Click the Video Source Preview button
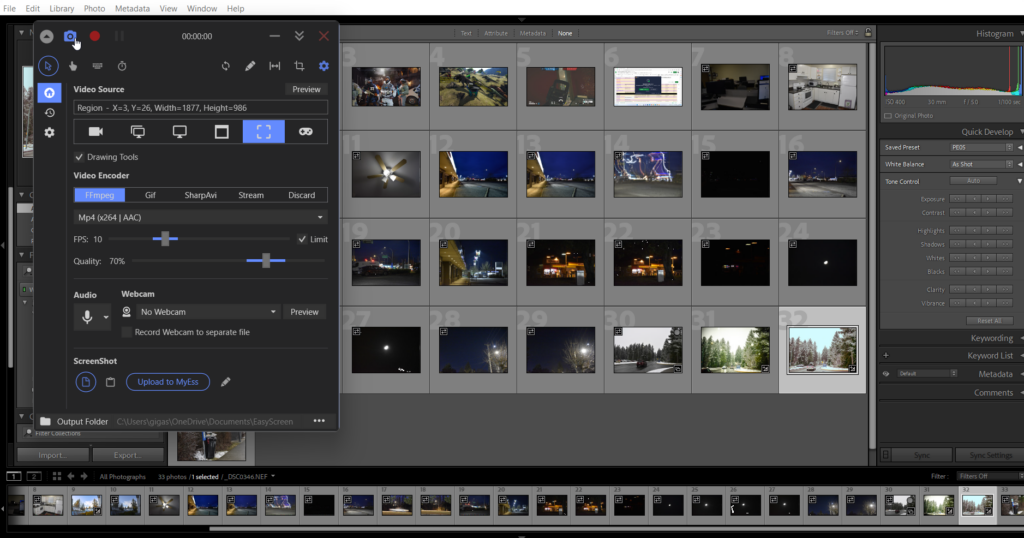The width and height of the screenshot is (1024, 538). click(306, 89)
